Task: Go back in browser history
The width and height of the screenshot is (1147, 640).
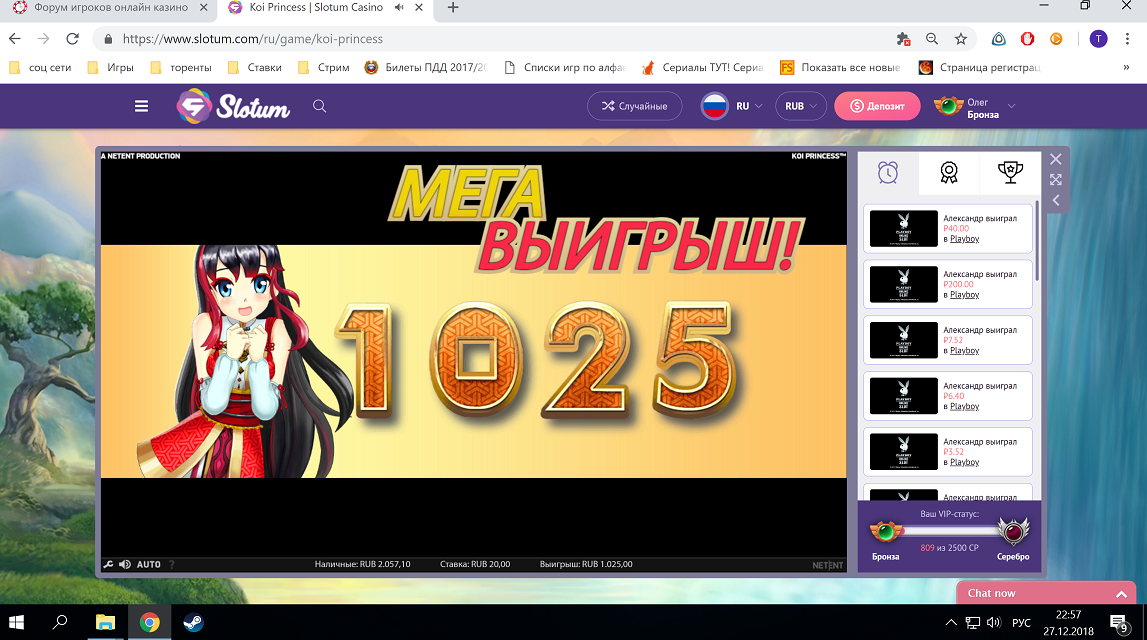Action: [x=15, y=39]
